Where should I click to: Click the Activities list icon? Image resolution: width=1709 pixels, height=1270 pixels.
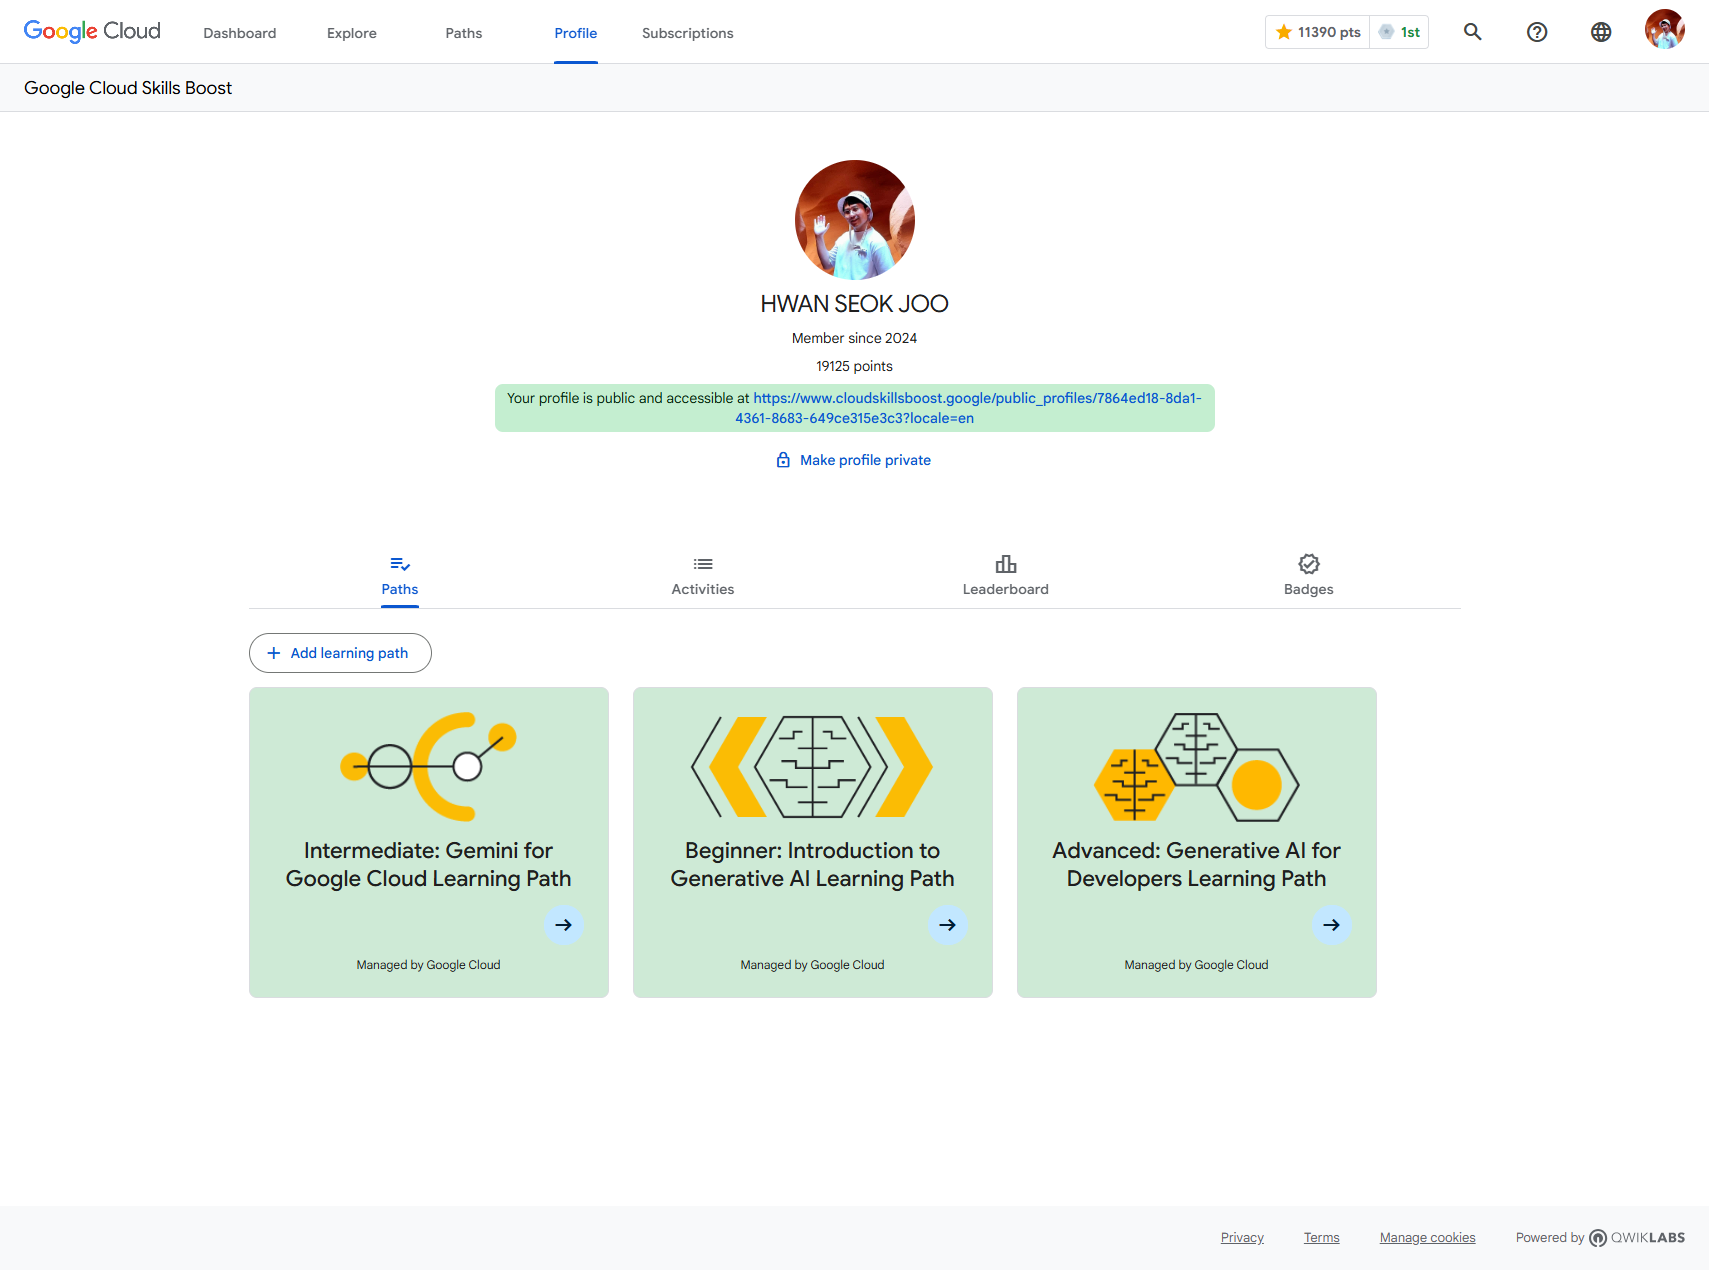pyautogui.click(x=703, y=564)
